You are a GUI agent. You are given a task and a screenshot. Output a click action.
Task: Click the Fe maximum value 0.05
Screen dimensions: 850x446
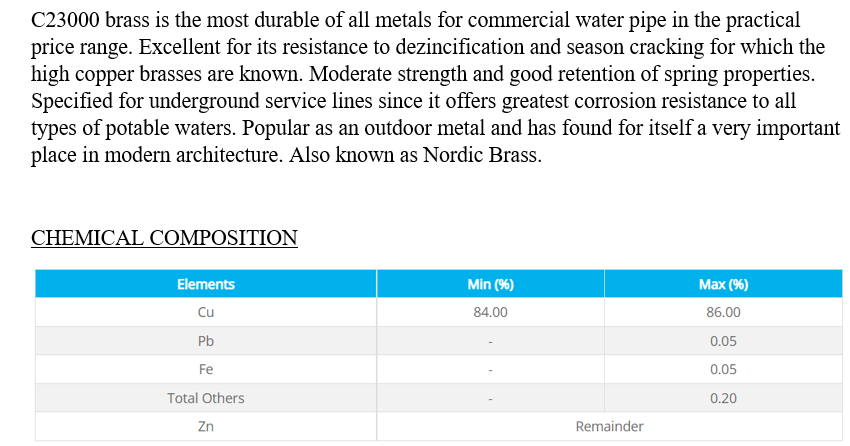click(723, 369)
